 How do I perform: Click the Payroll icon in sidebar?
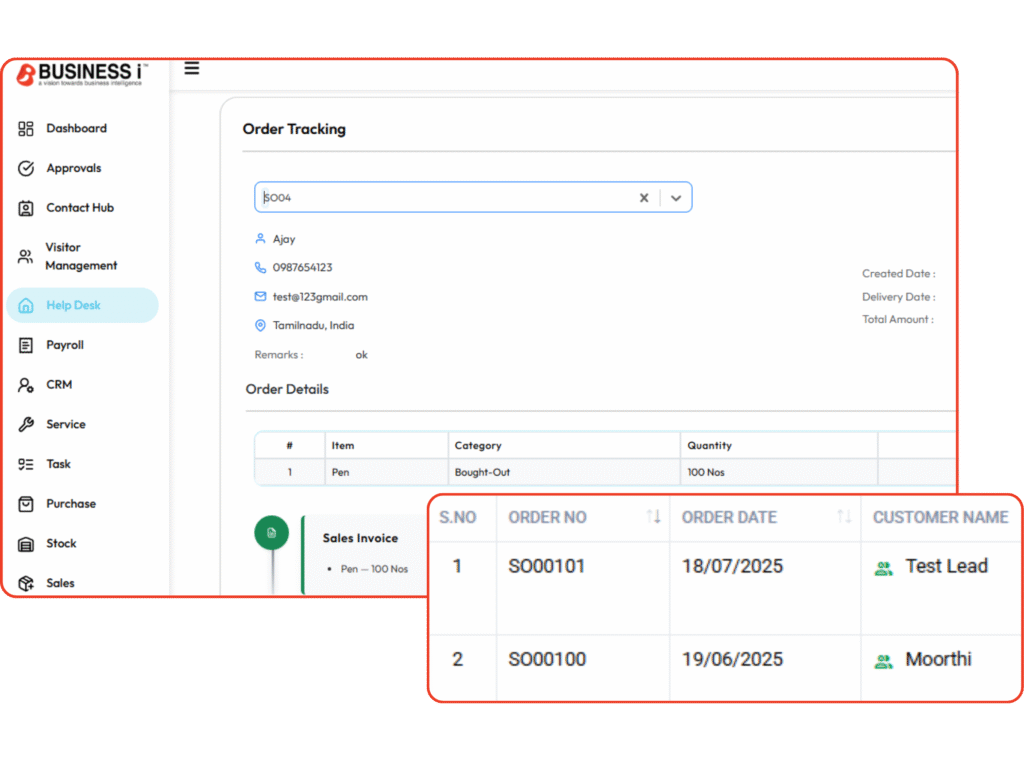[x=26, y=345]
